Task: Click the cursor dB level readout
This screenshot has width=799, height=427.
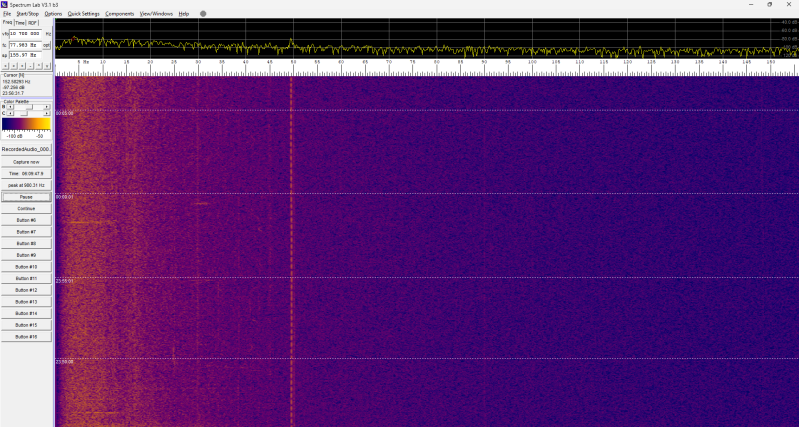Action: tap(13, 87)
